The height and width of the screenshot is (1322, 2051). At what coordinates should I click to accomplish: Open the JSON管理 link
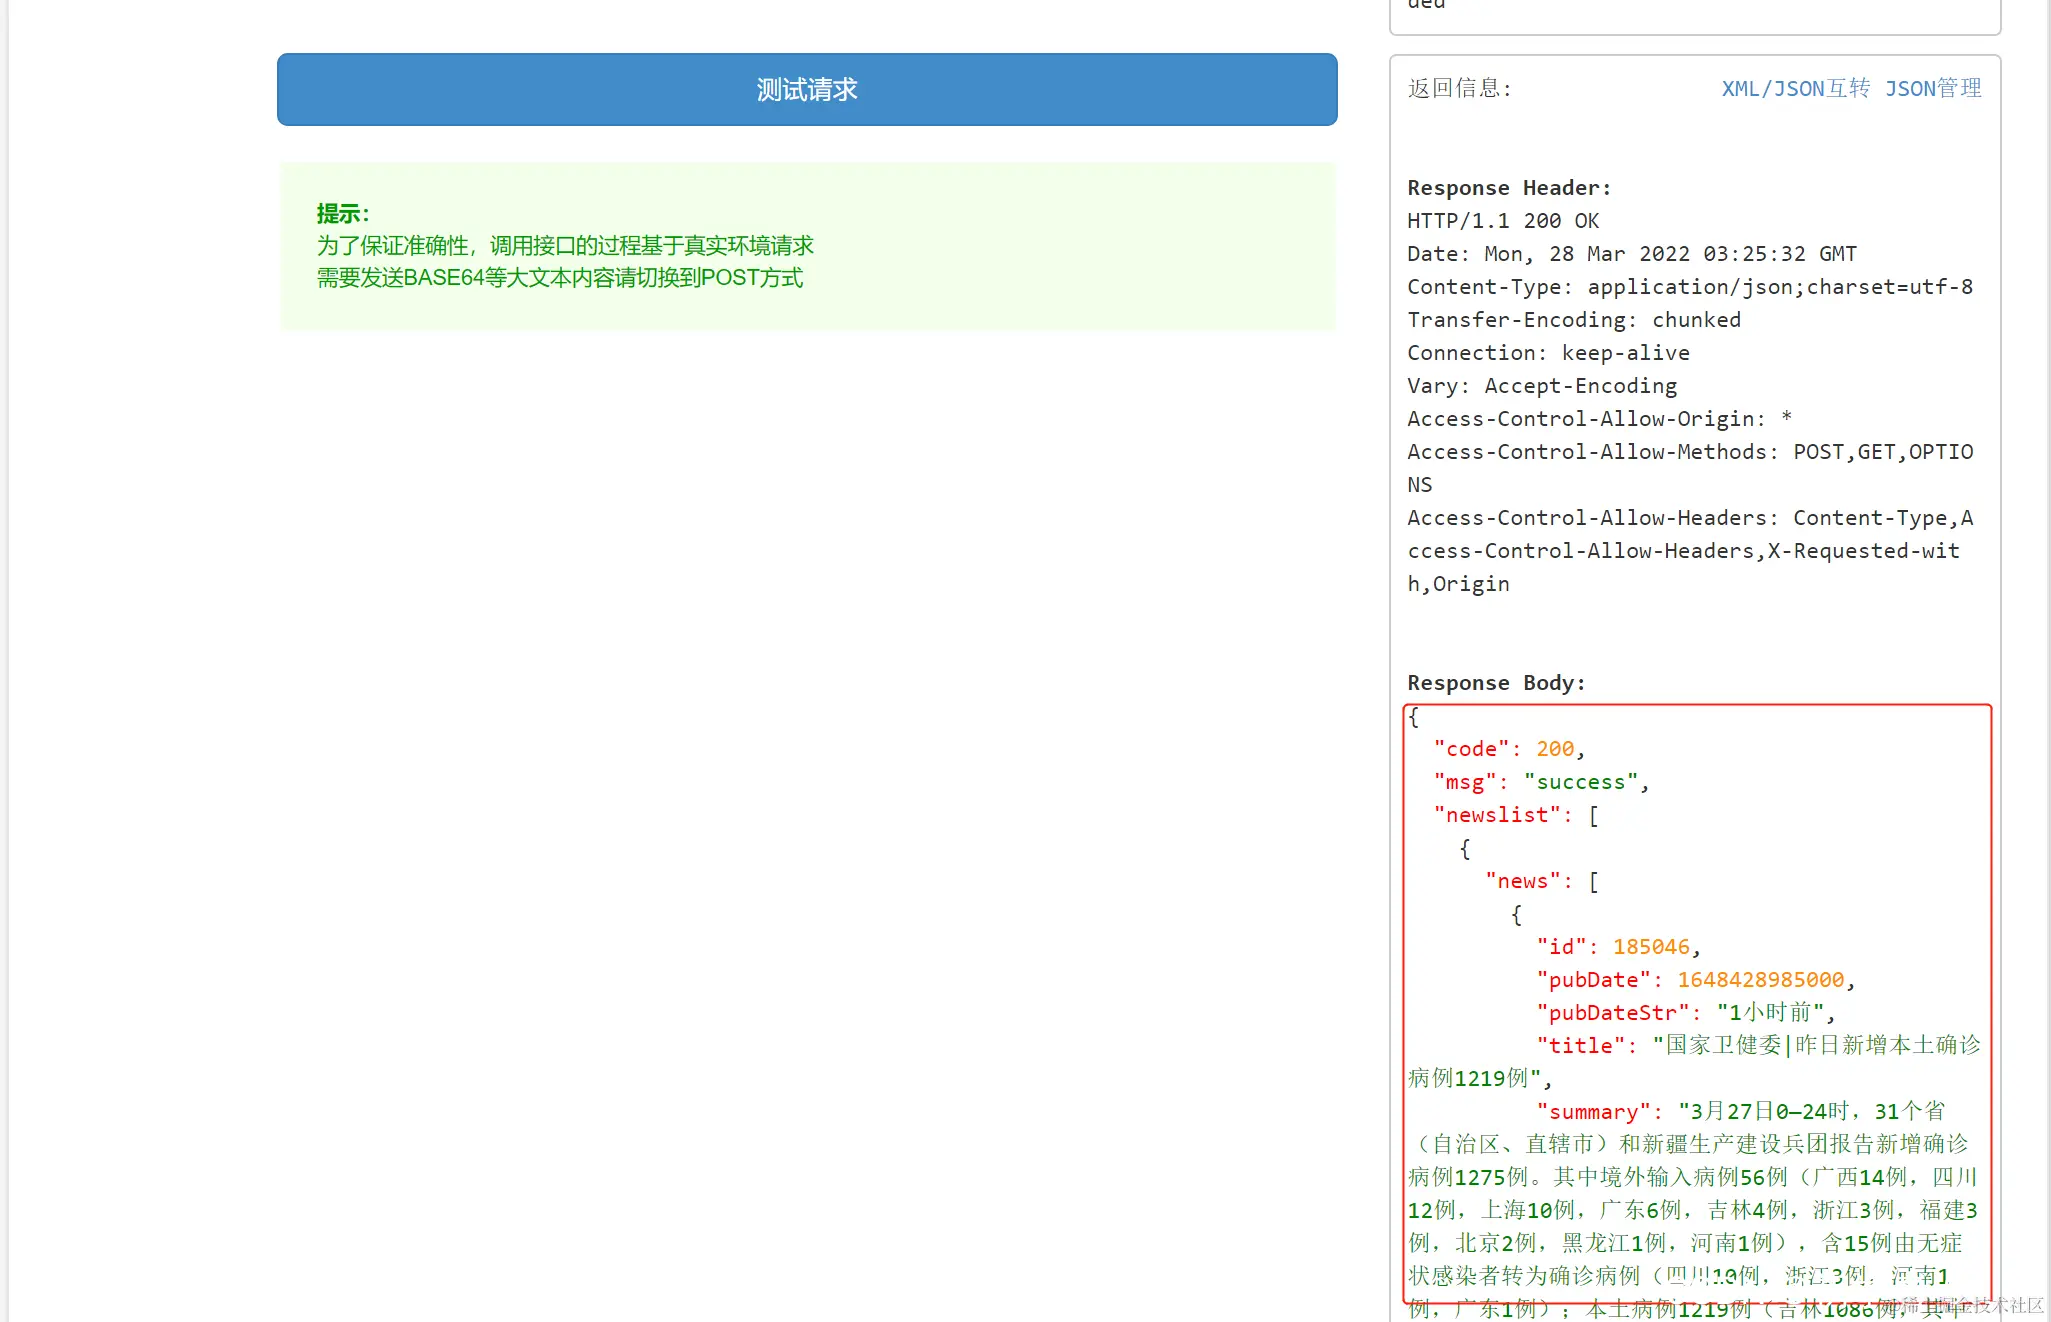(x=1932, y=89)
